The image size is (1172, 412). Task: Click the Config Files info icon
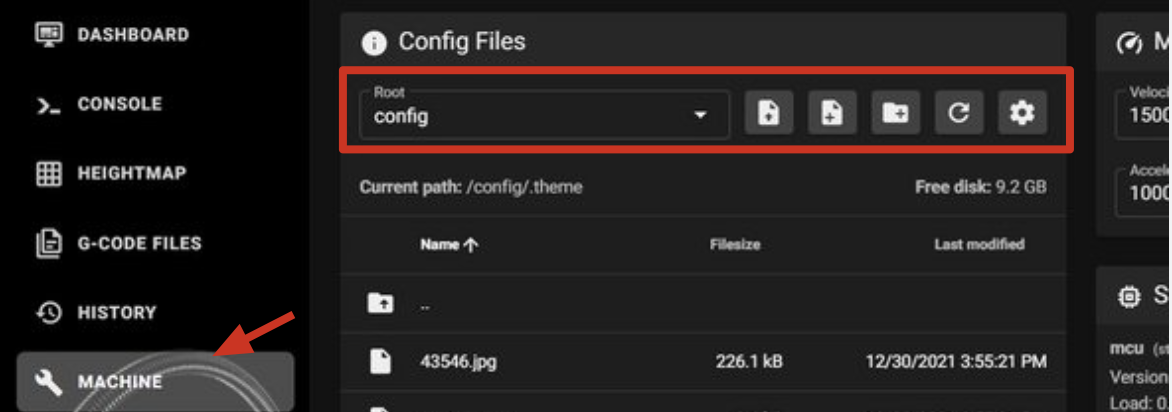[x=374, y=43]
